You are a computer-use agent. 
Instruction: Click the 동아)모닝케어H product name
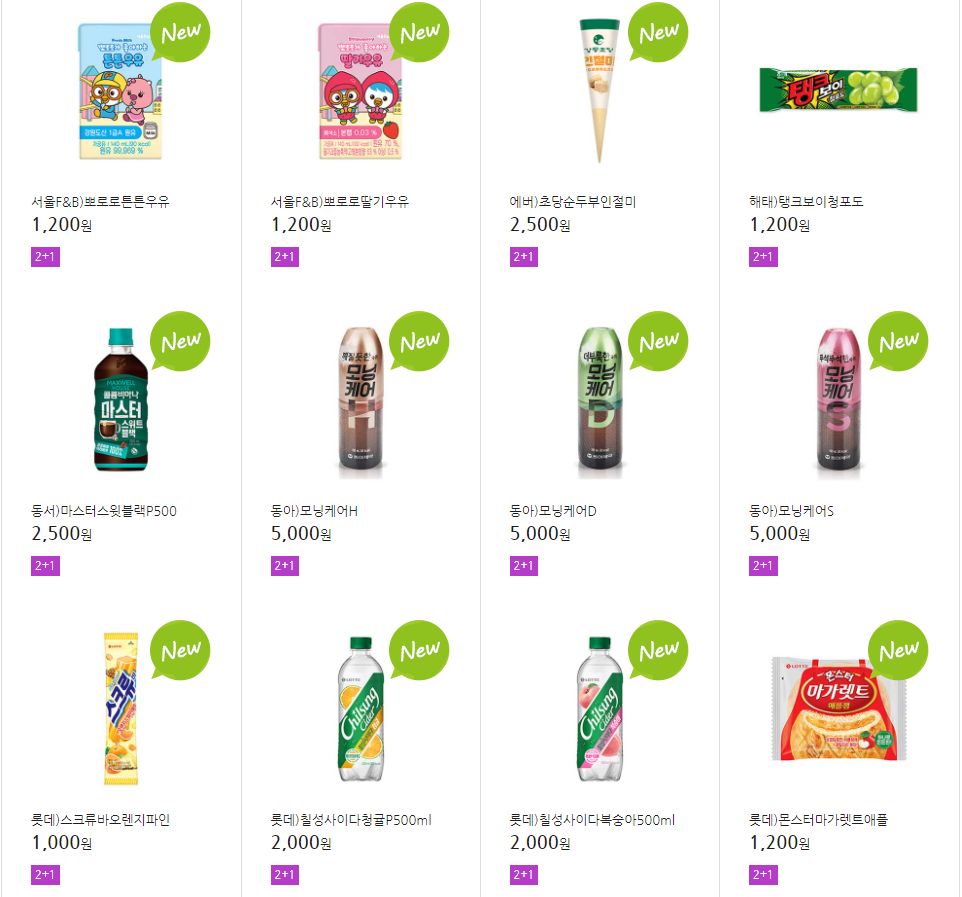tap(314, 510)
